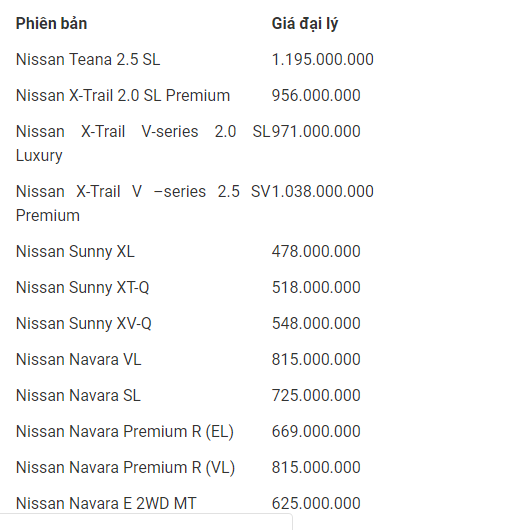The width and height of the screenshot is (515, 530).
Task: Select the Nissan Navara VL entry
Action: (x=78, y=359)
